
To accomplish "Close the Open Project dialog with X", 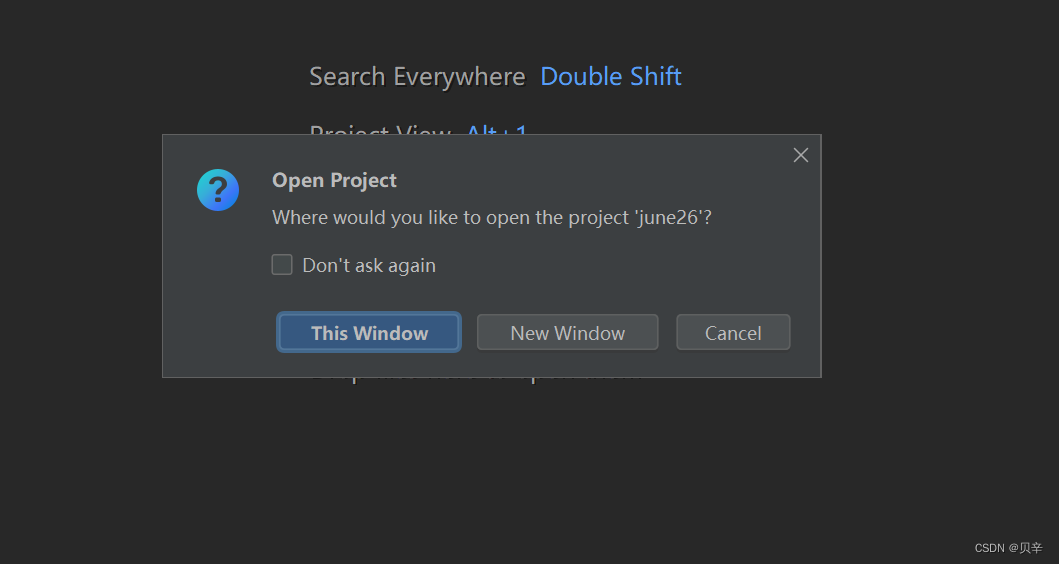I will click(x=800, y=155).
